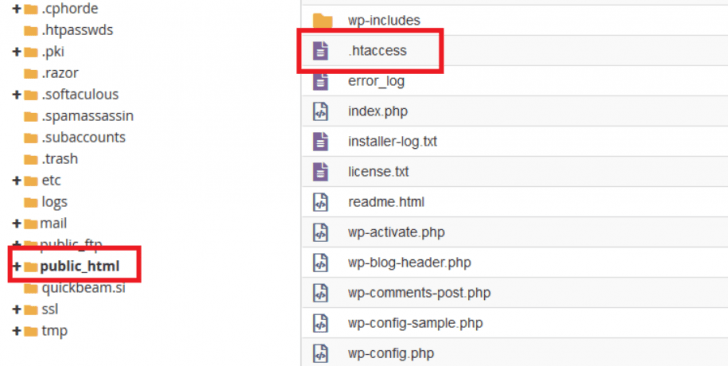The image size is (728, 366).
Task: Click the license.txt file icon
Action: coord(320,172)
